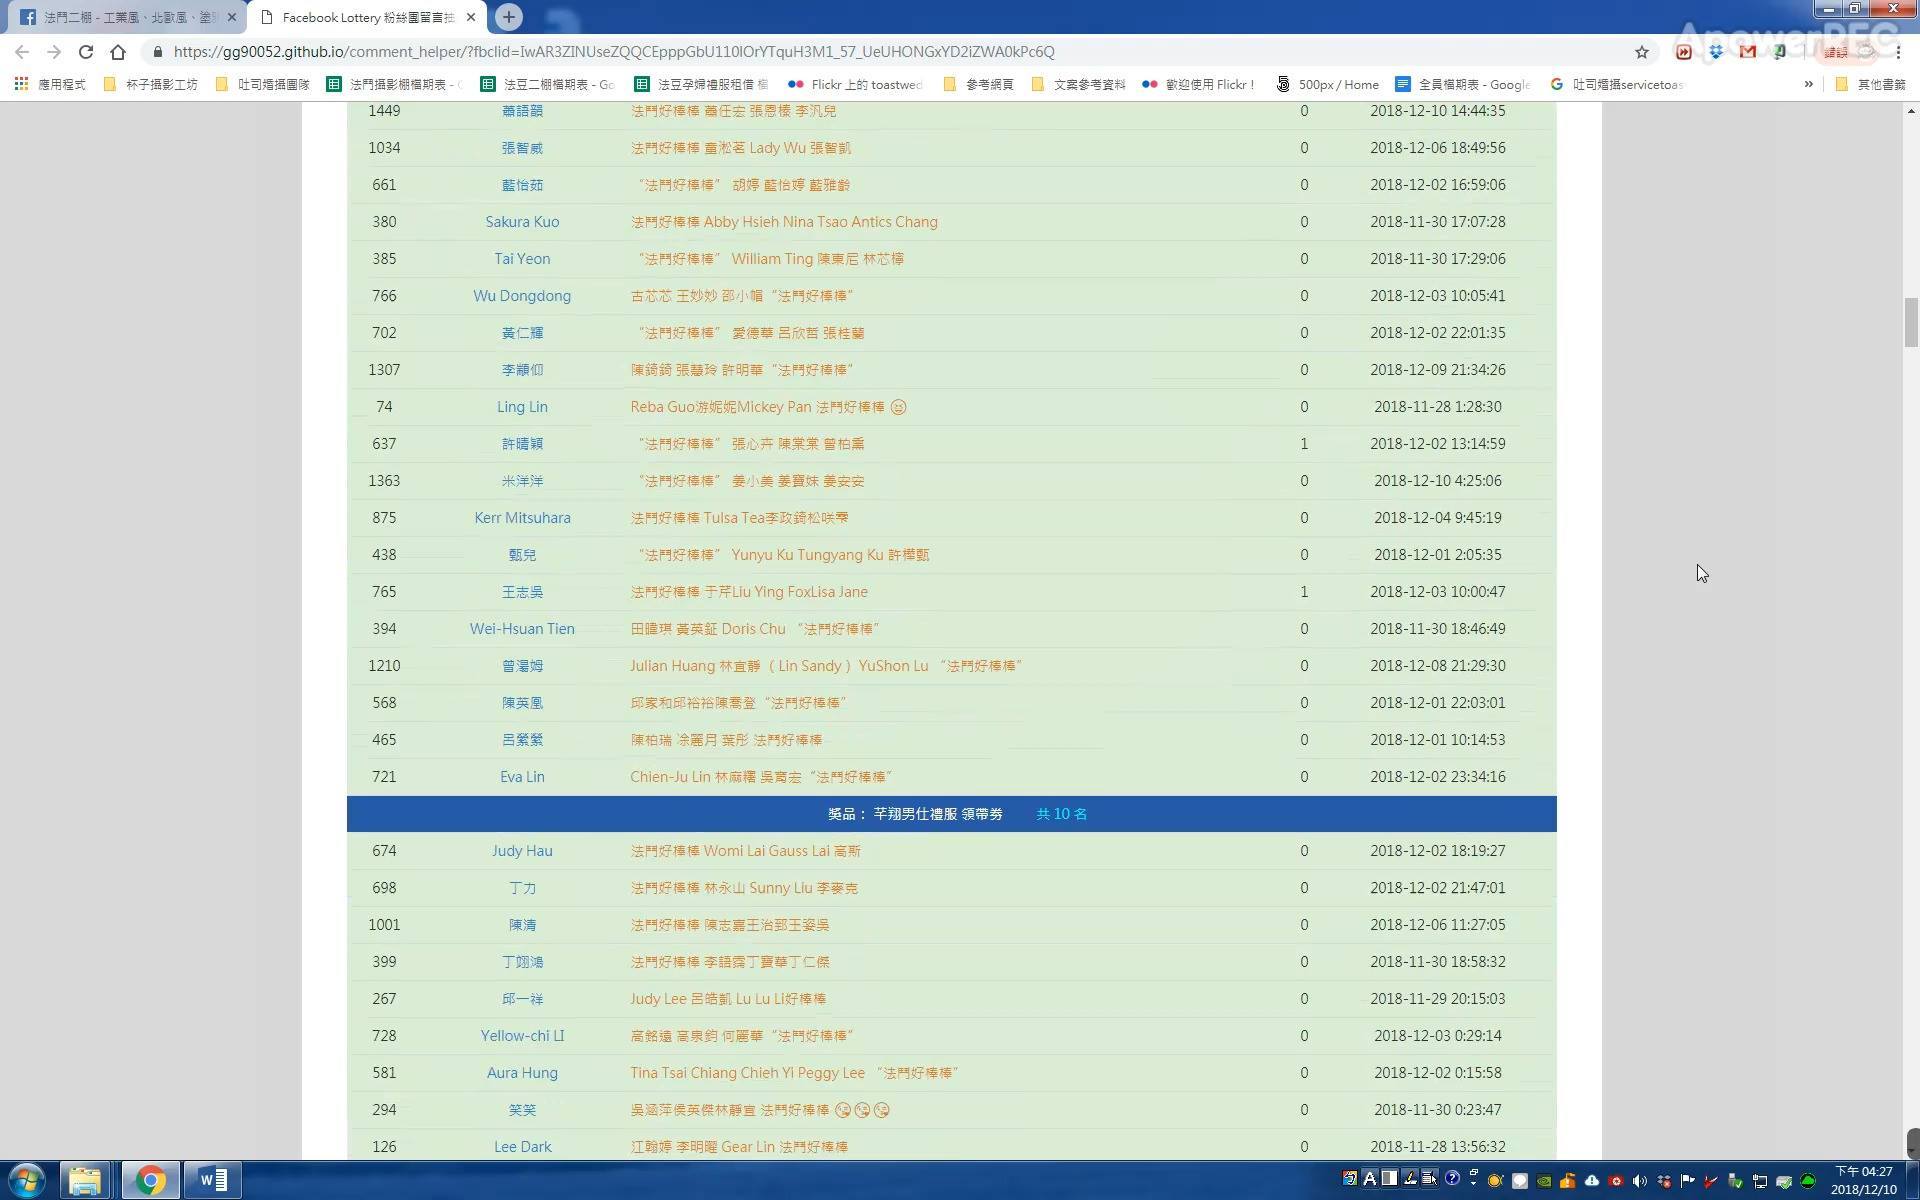Expand the language bar options arrow
1920x1200 pixels.
pyautogui.click(x=1473, y=1183)
